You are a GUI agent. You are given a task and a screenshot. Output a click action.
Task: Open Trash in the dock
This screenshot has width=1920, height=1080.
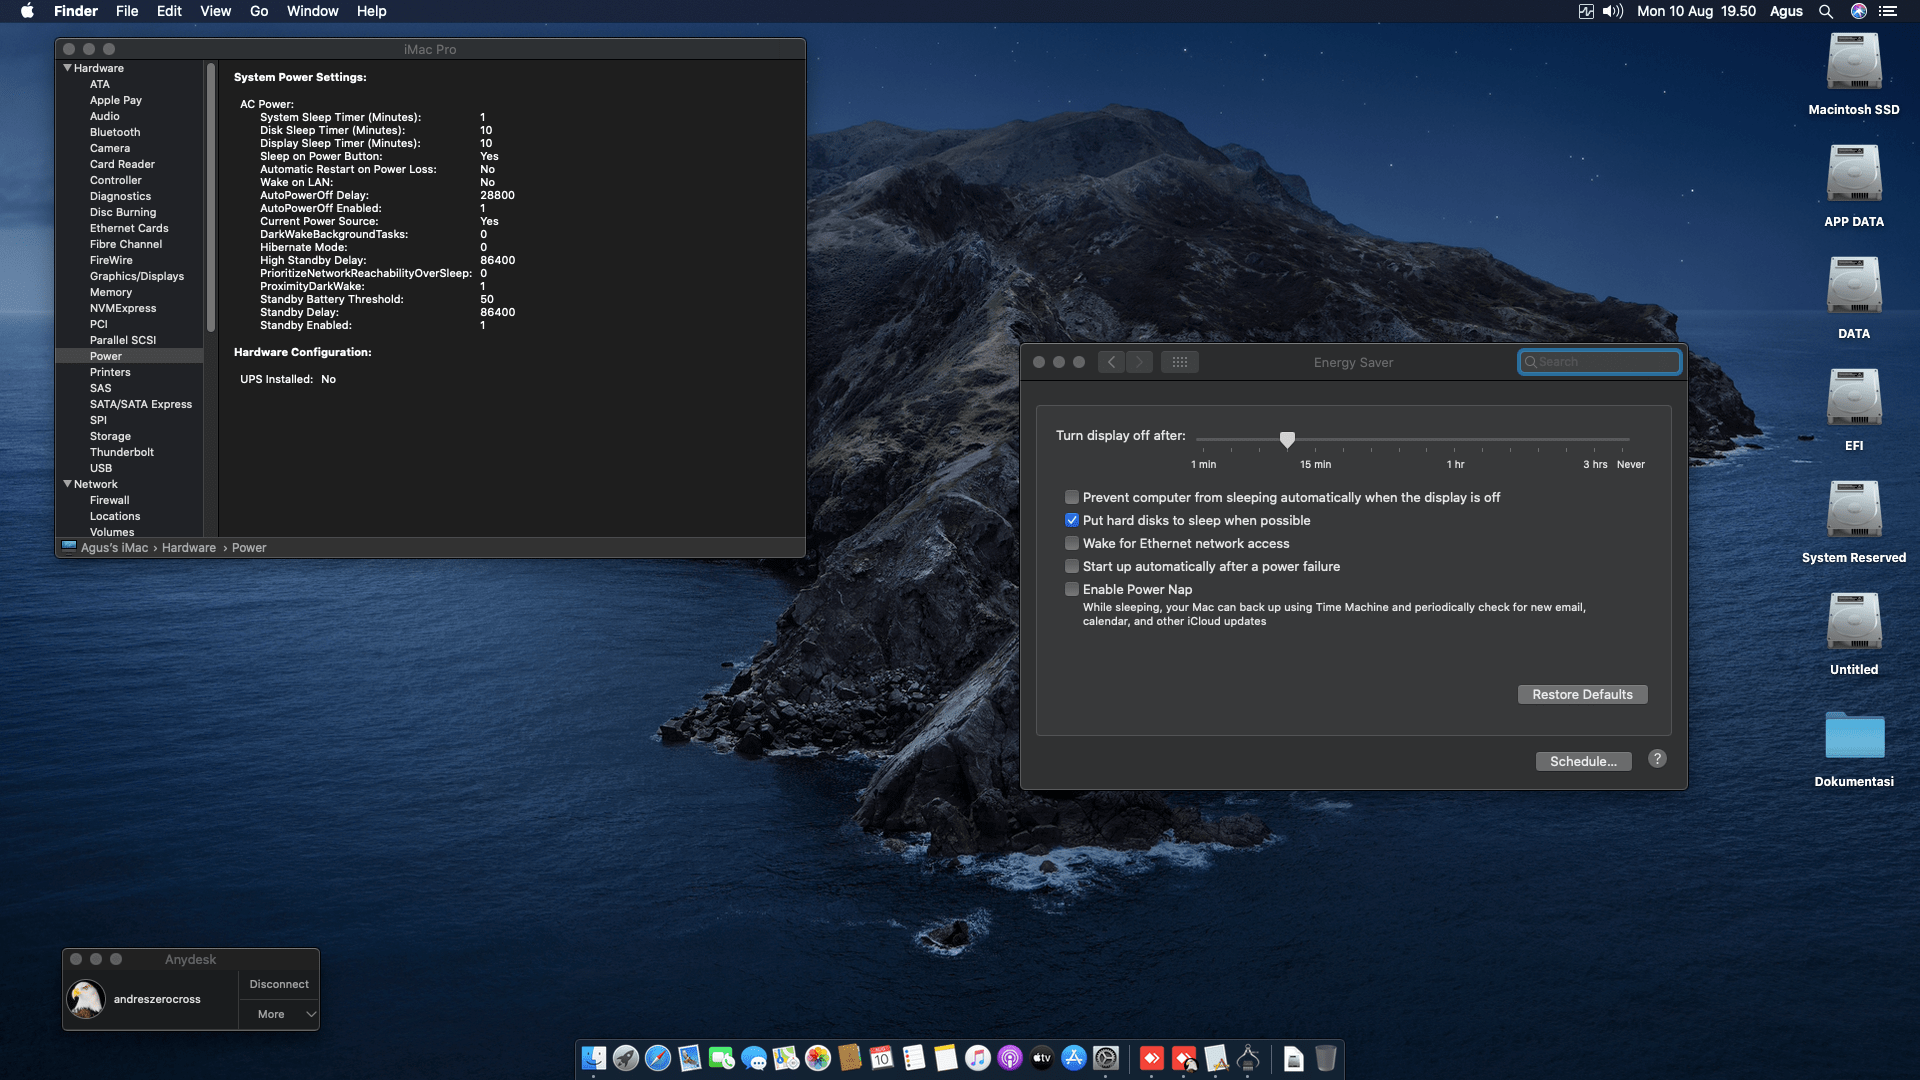1325,1058
